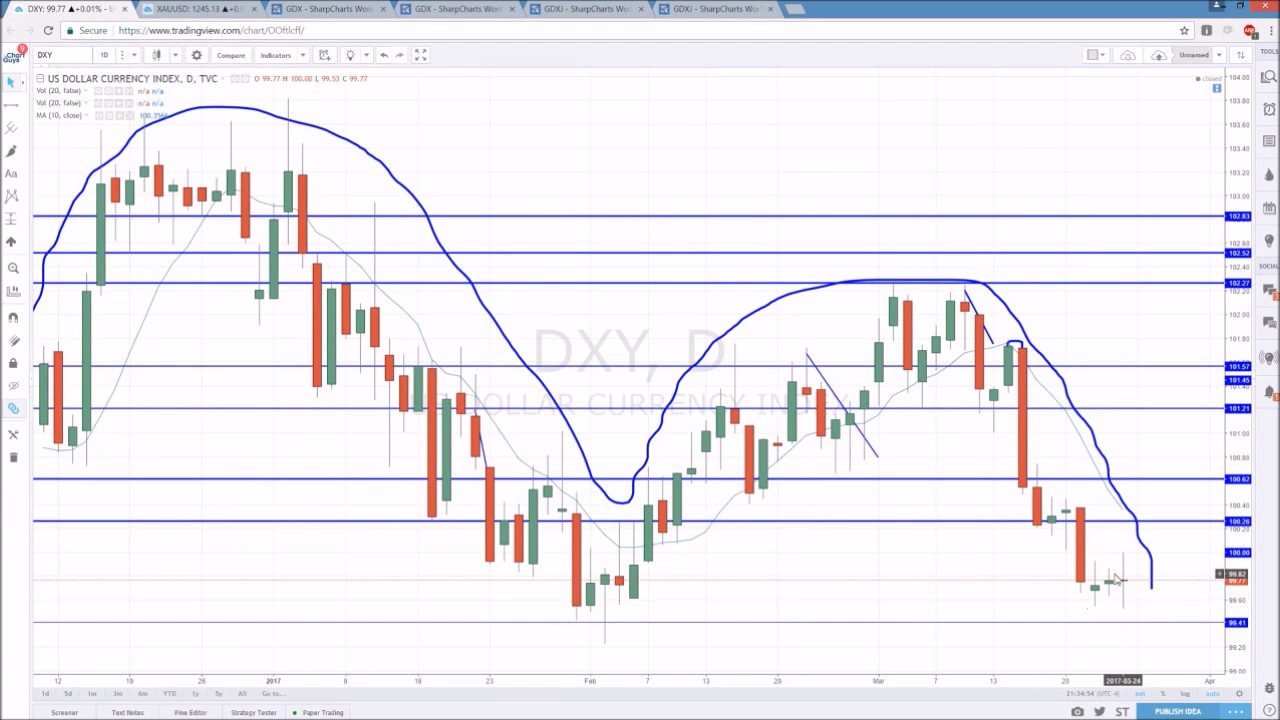Screen dimensions: 1280x720
Task: Toggle the log scale button
Action: pos(1185,694)
